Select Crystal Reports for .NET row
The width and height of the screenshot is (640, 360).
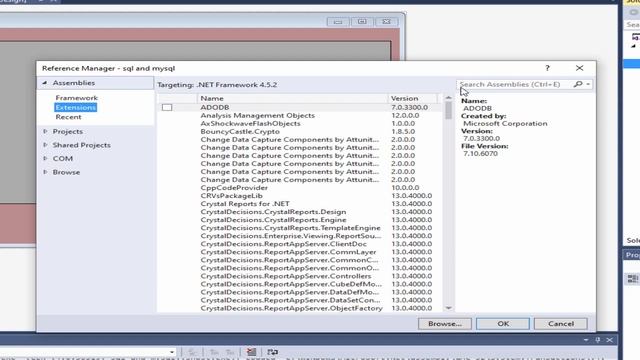300,204
